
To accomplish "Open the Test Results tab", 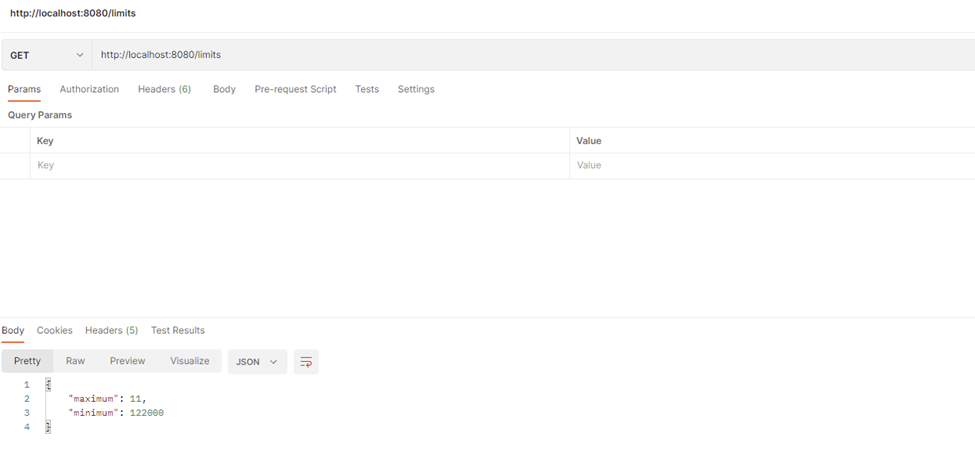I will tap(178, 330).
